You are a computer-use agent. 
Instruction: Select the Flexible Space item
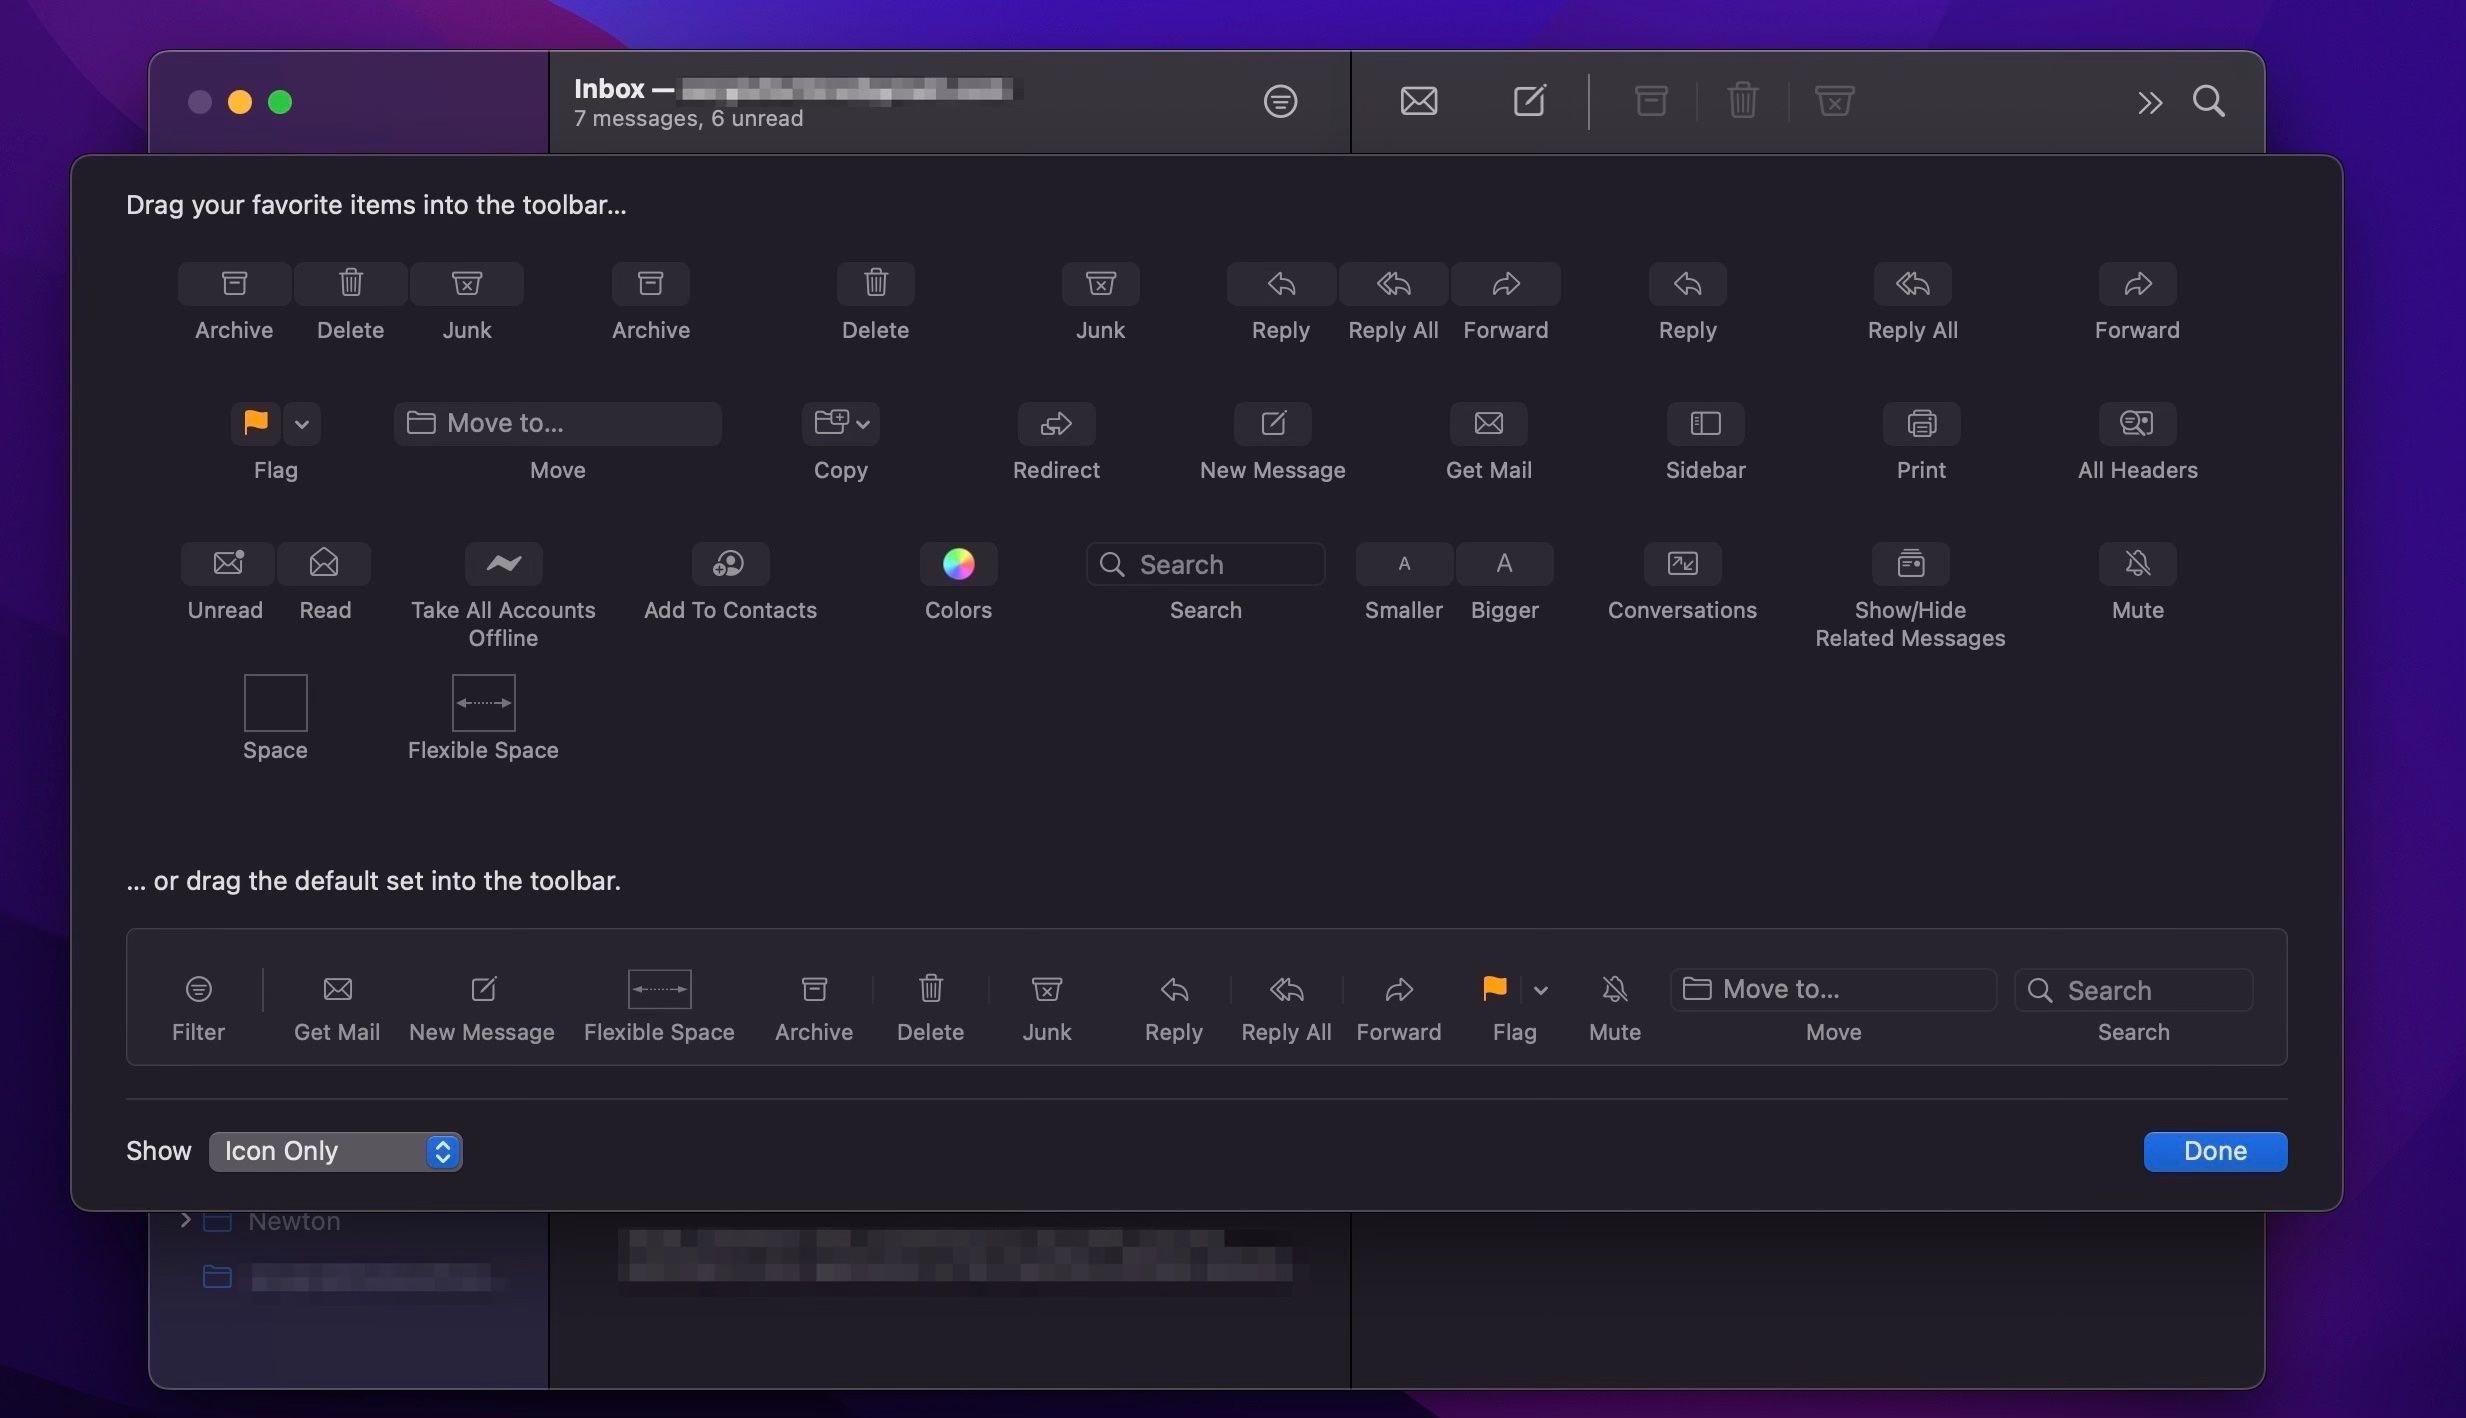[x=484, y=703]
